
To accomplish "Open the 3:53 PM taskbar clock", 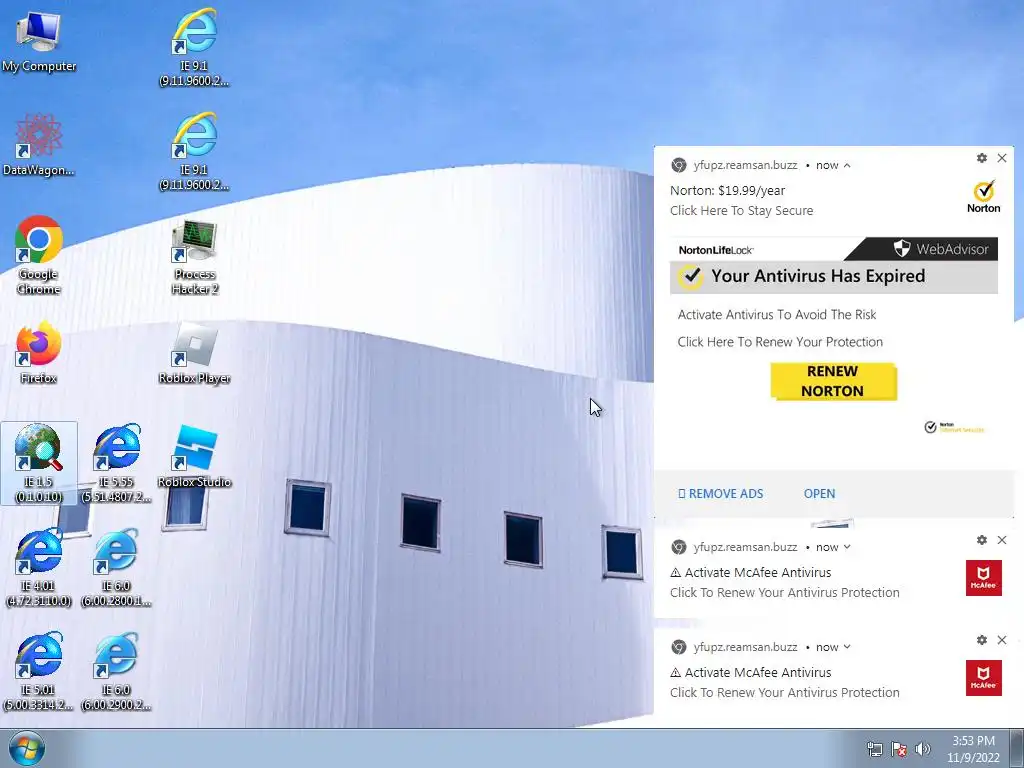I will point(973,749).
